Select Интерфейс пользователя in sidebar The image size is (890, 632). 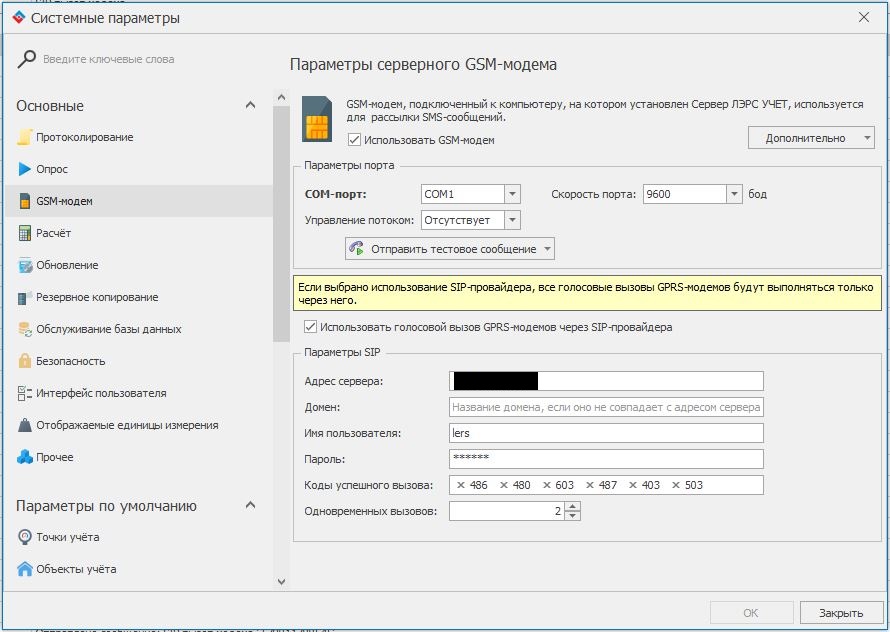101,393
